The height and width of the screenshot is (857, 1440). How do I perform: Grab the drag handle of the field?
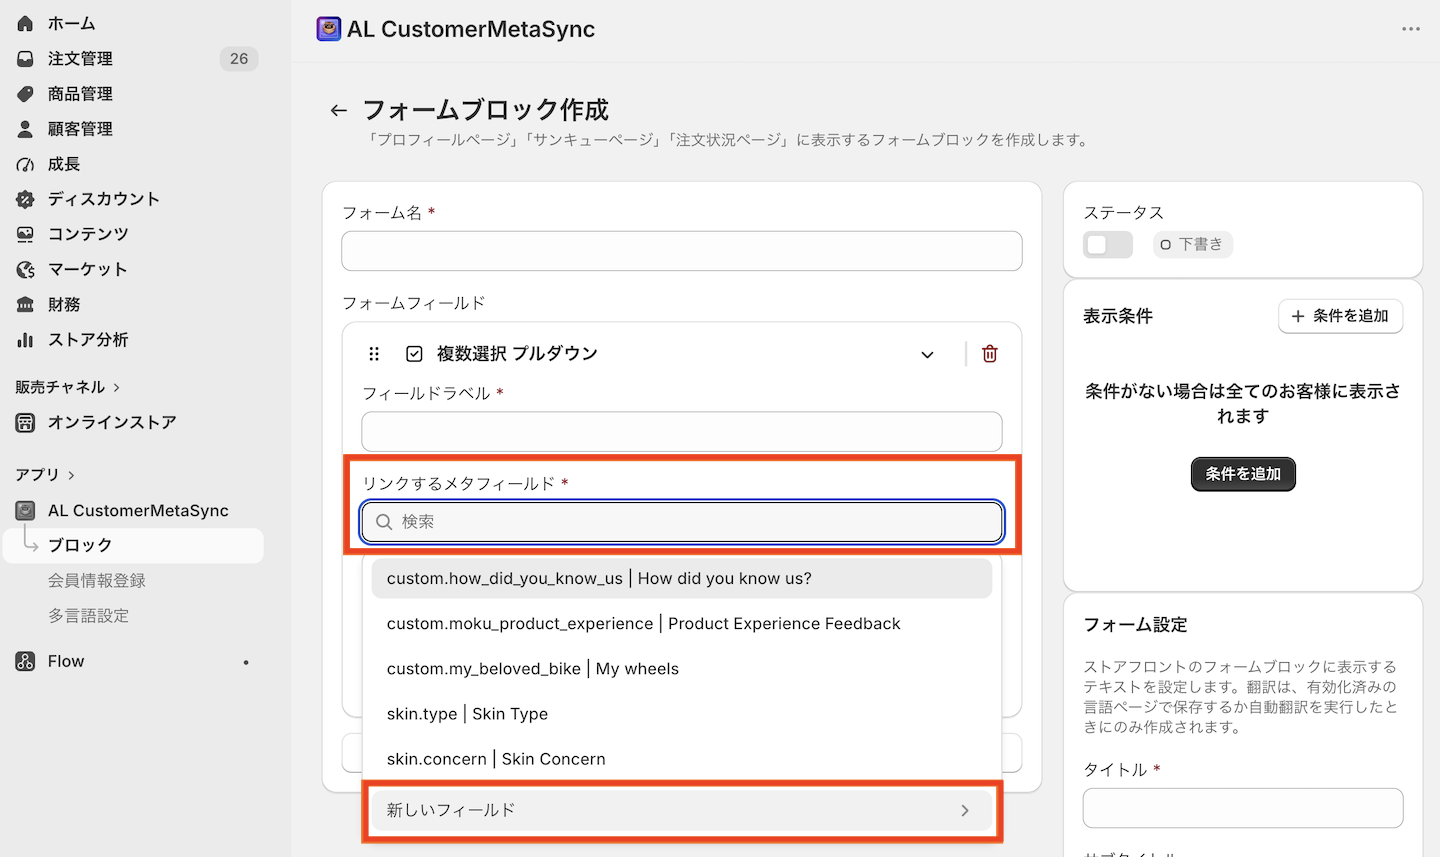(374, 354)
